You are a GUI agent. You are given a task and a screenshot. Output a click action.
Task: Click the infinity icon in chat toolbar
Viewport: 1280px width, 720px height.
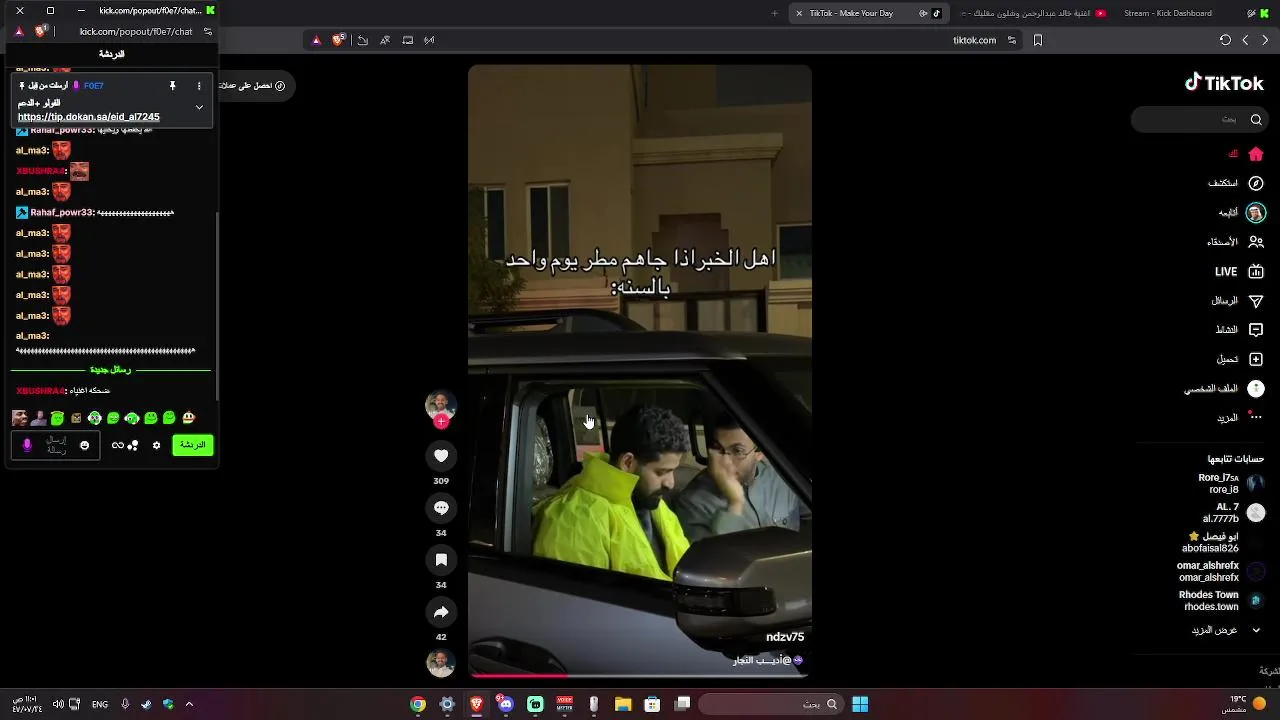tap(118, 445)
